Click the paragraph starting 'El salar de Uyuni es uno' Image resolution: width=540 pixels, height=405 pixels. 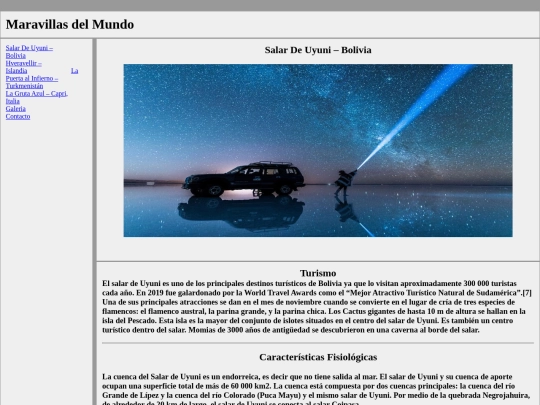click(317, 307)
